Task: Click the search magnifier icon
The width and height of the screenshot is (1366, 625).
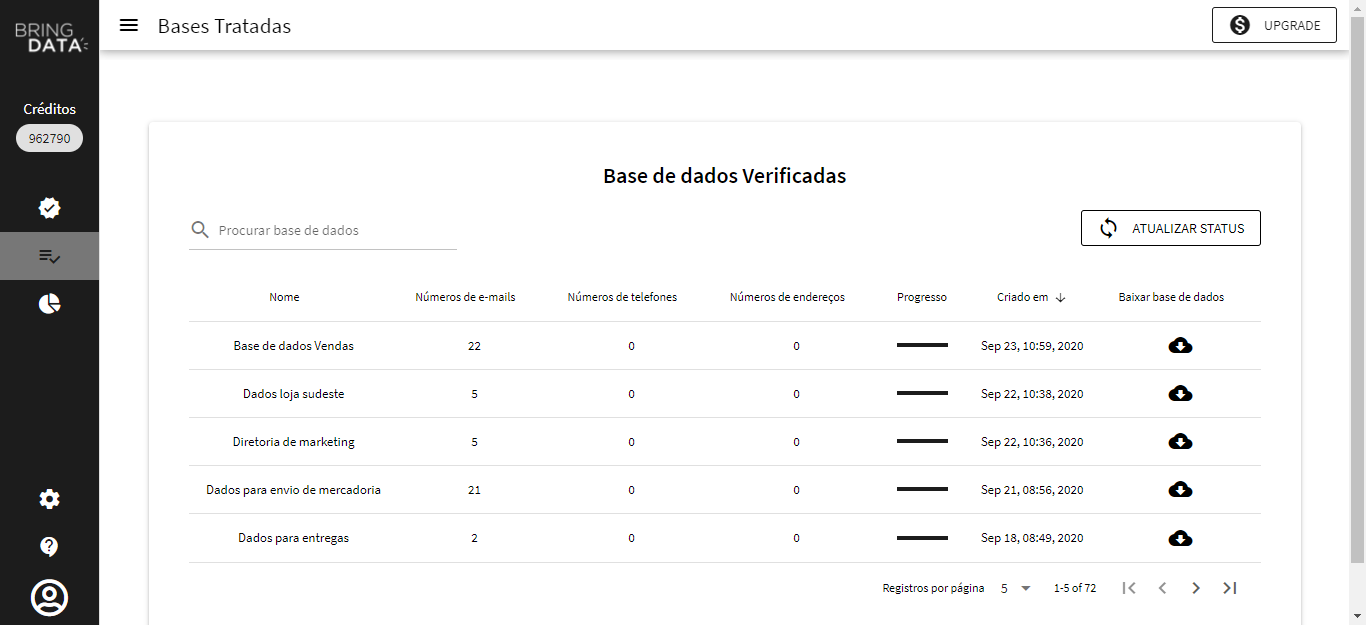Action: click(x=200, y=230)
